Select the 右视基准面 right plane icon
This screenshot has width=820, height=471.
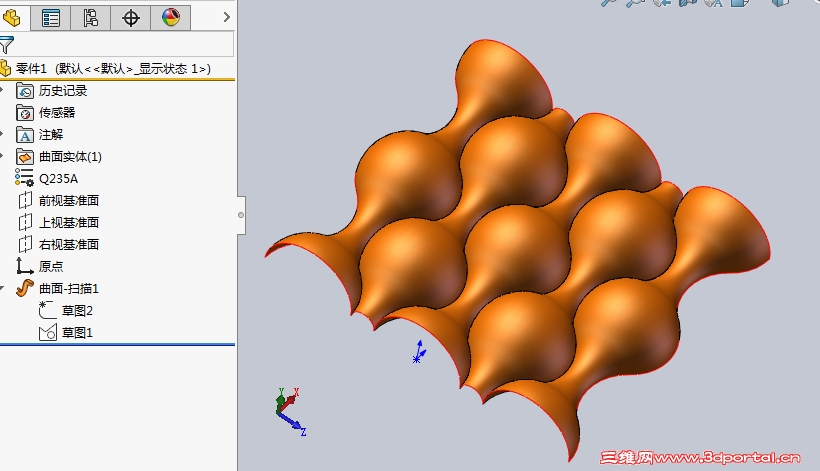coord(25,244)
